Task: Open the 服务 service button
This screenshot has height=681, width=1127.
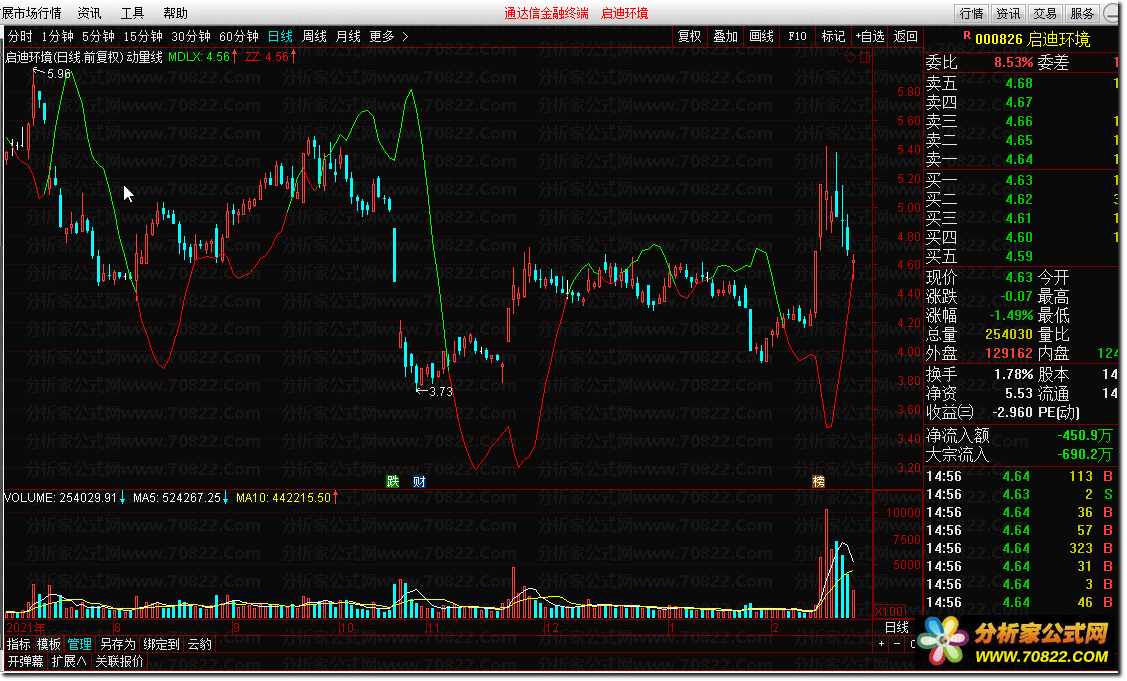Action: [x=1082, y=13]
